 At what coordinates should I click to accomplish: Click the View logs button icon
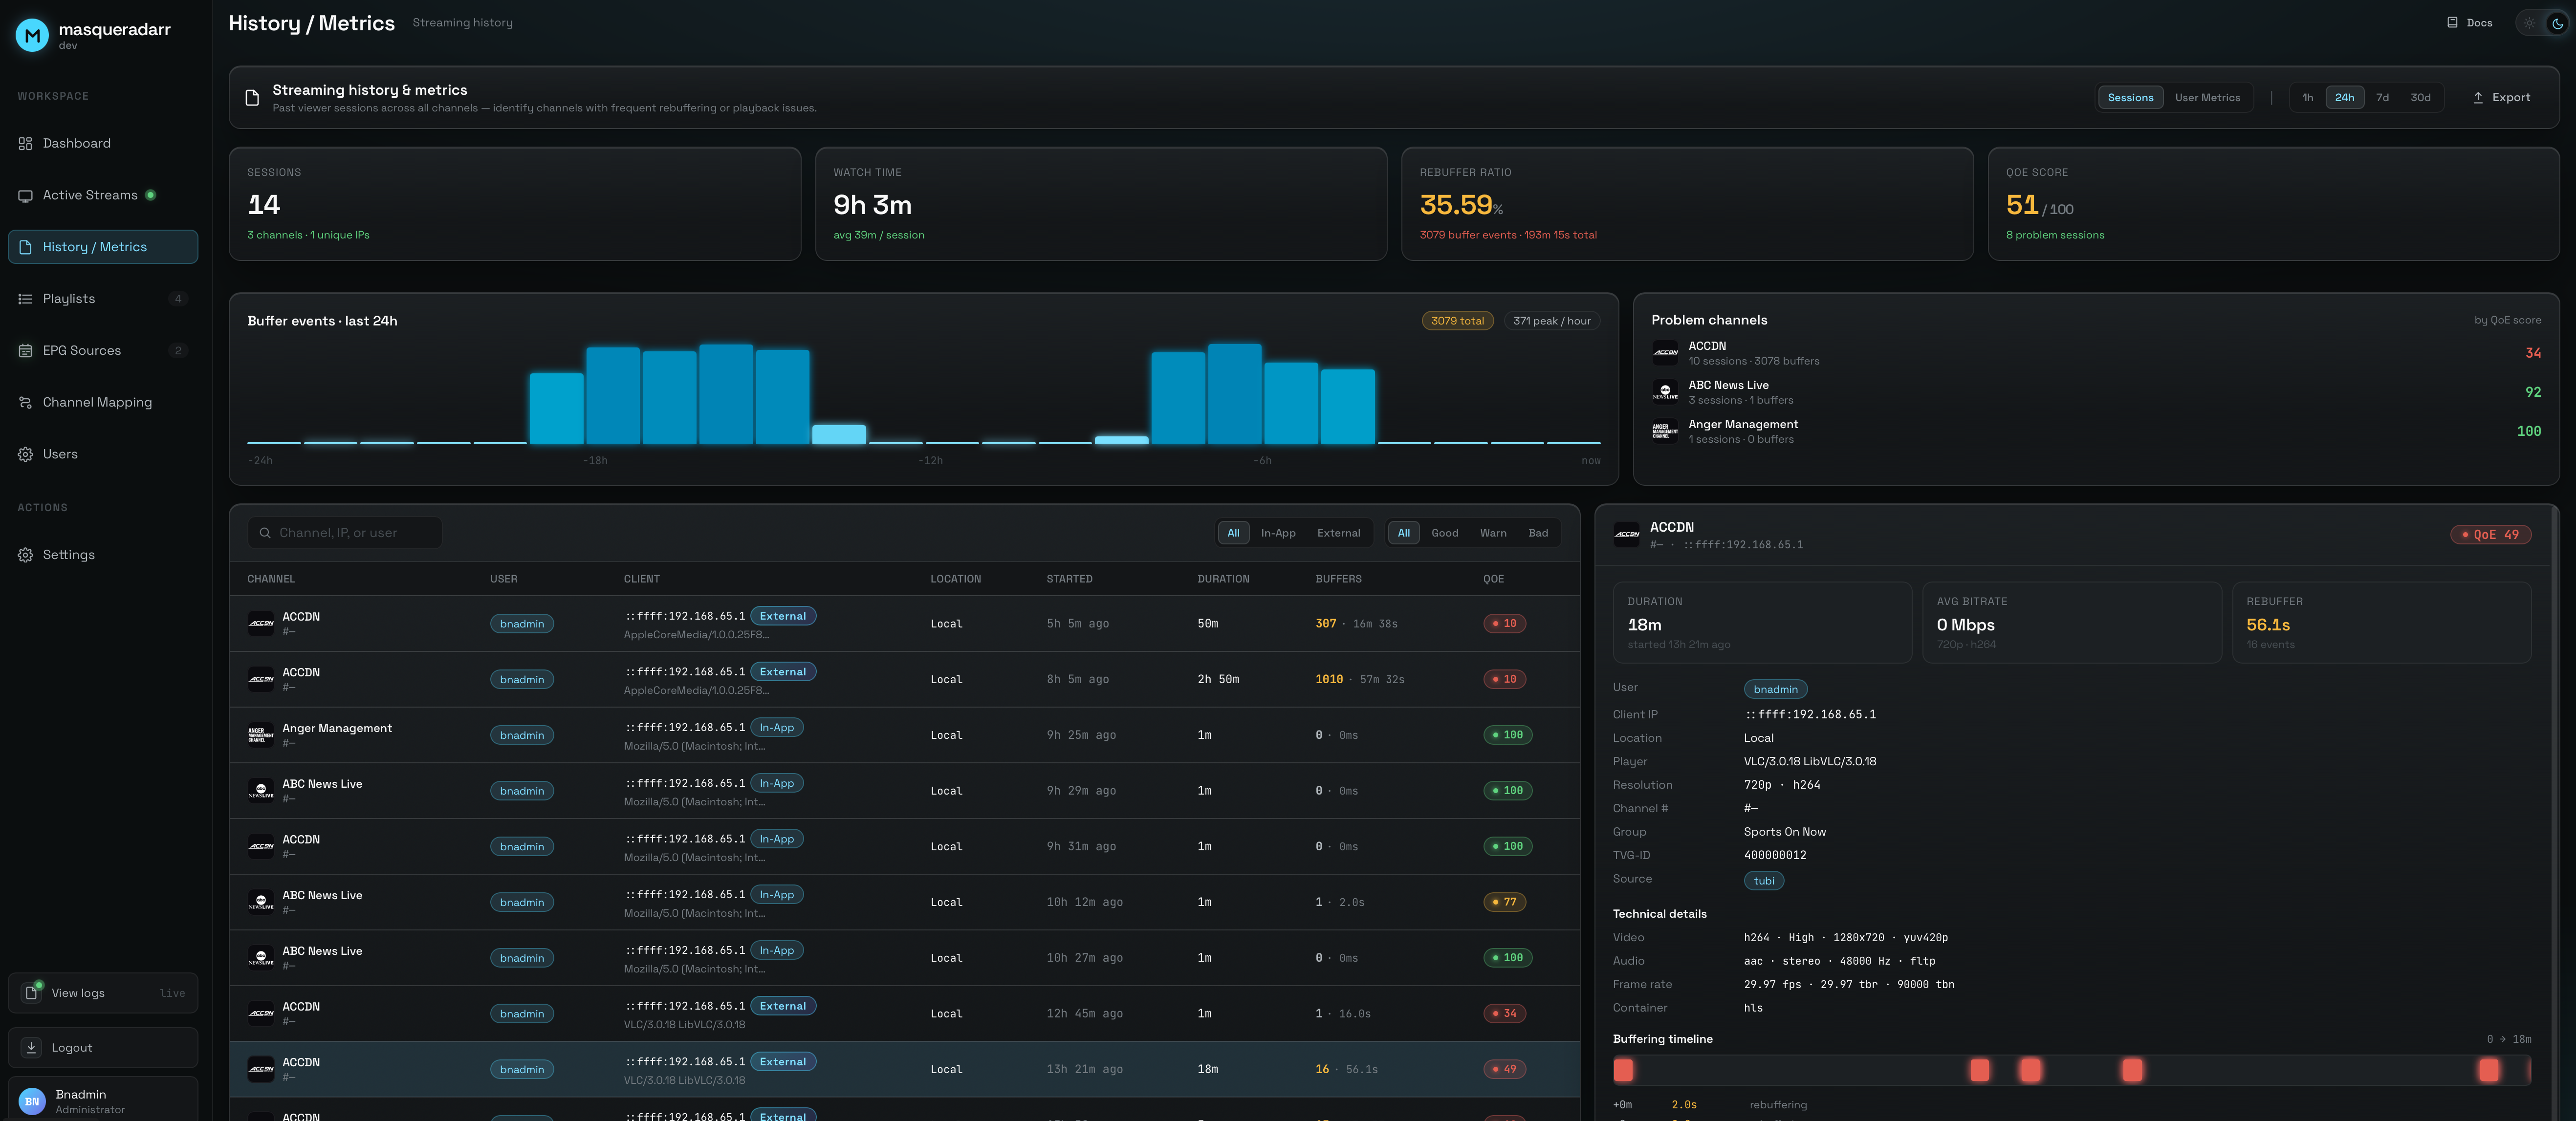click(x=31, y=993)
